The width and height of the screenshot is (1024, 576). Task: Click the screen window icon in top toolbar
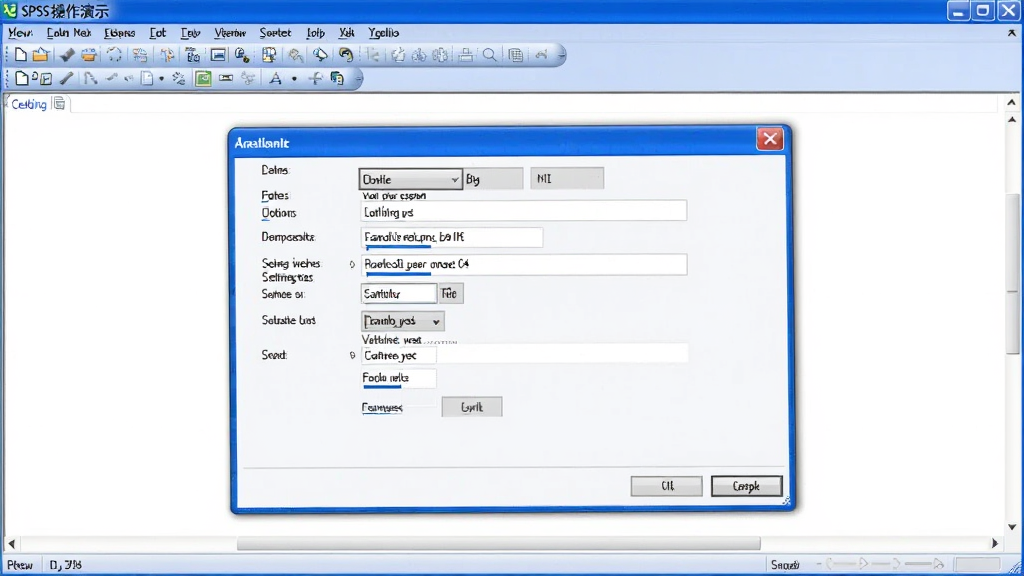pos(218,55)
